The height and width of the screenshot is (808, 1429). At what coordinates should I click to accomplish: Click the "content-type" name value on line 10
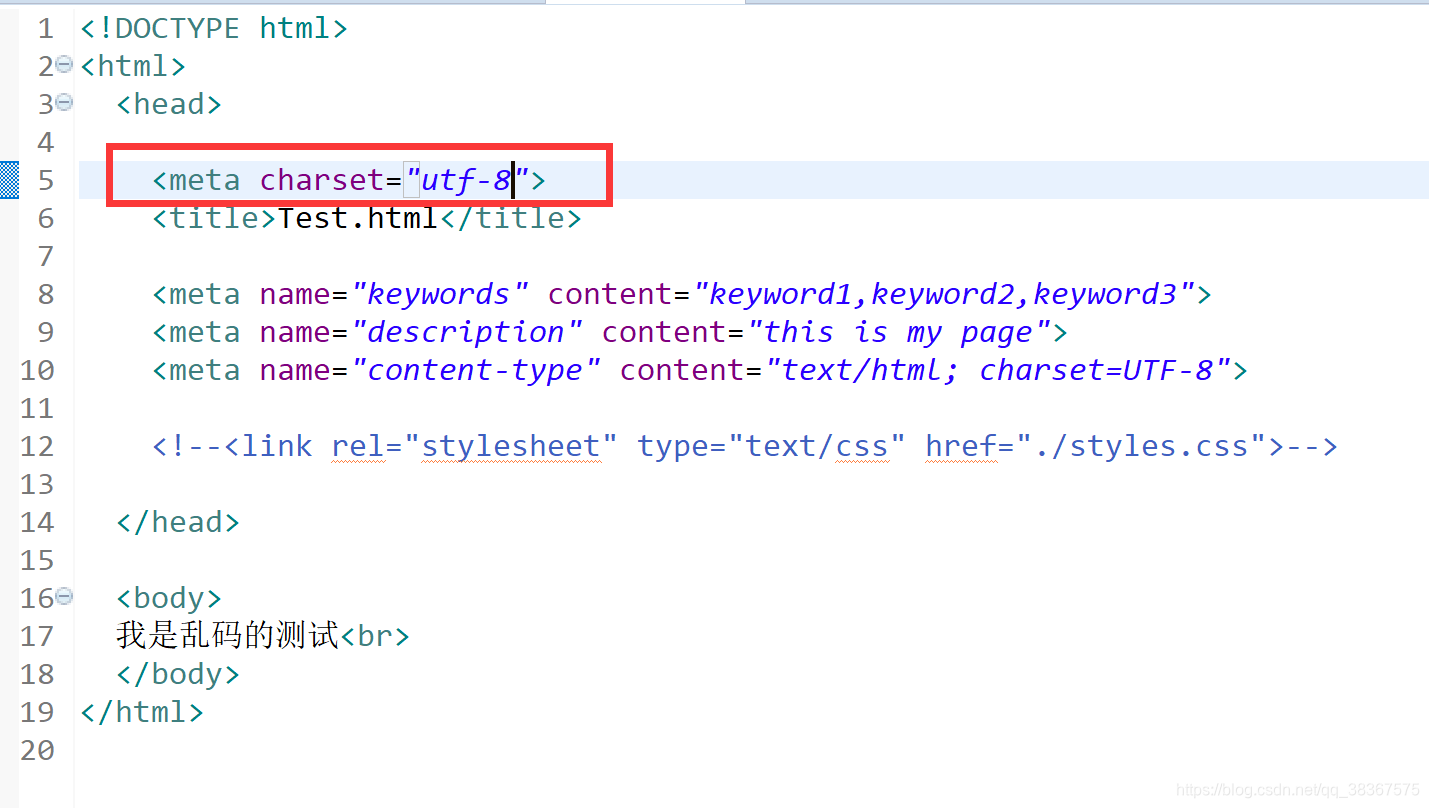[x=476, y=370]
